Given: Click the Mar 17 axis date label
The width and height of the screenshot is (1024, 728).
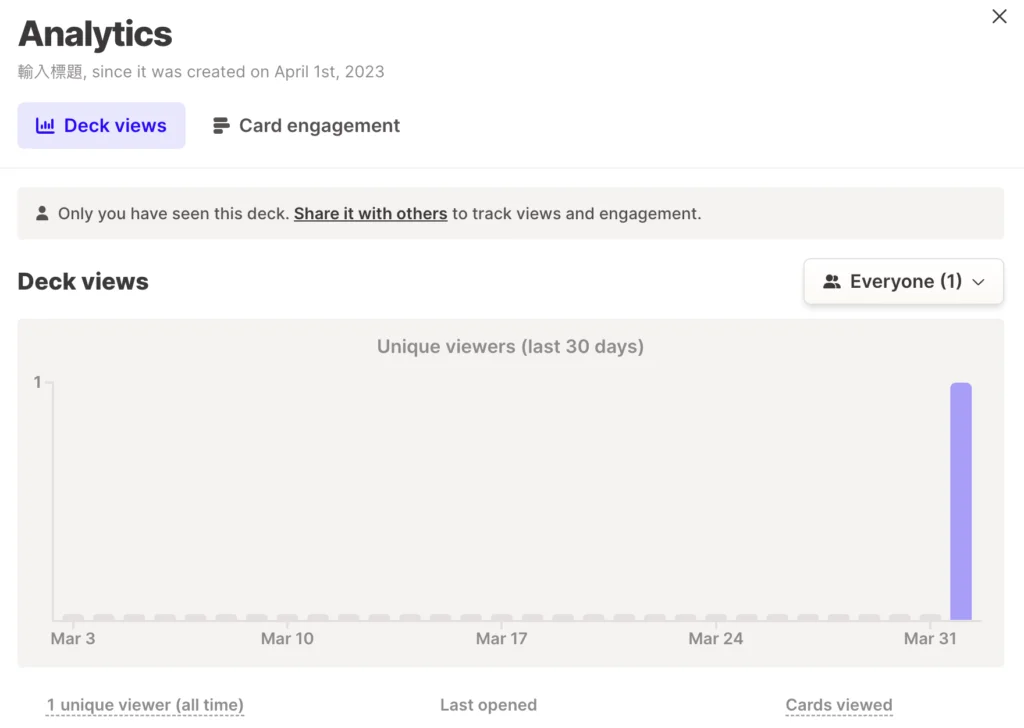Looking at the screenshot, I should [501, 638].
